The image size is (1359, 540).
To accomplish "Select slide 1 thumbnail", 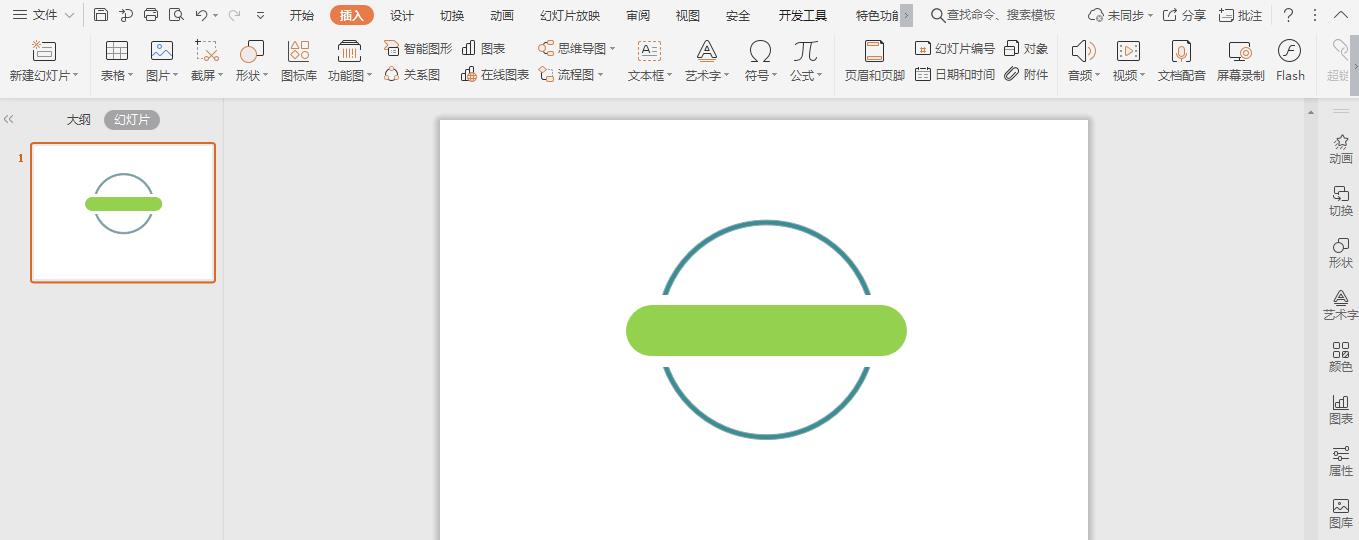I will (x=123, y=212).
